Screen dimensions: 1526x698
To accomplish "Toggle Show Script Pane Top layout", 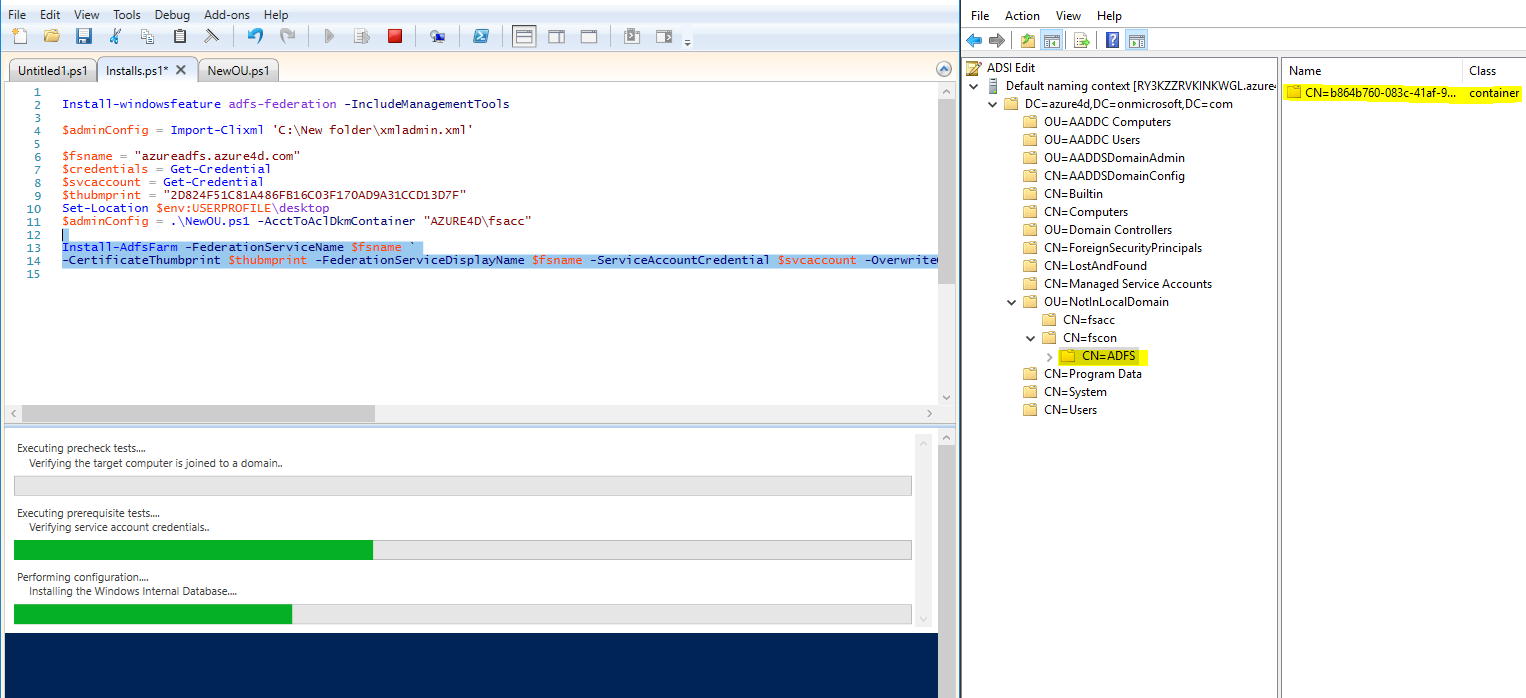I will point(524,35).
